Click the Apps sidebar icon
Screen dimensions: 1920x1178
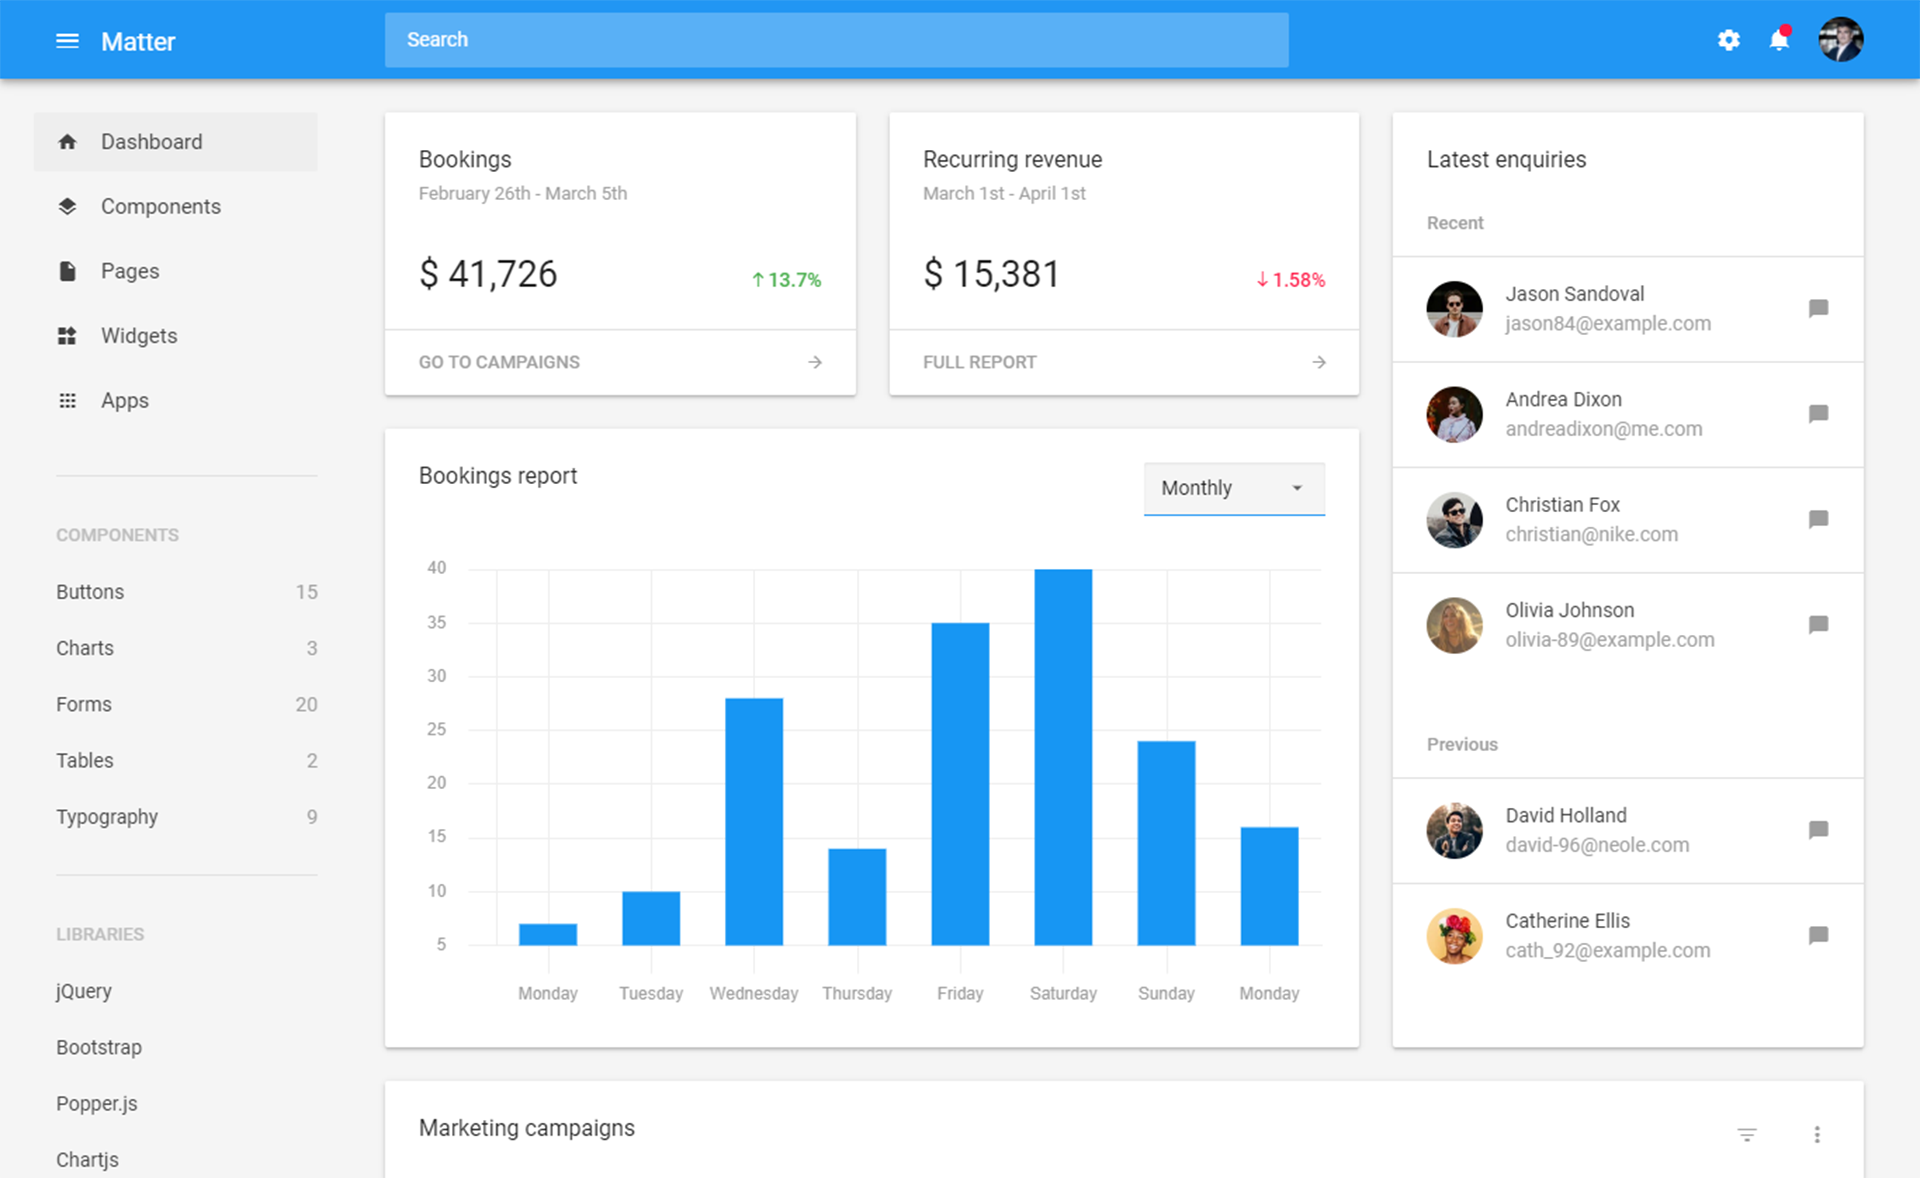[66, 400]
